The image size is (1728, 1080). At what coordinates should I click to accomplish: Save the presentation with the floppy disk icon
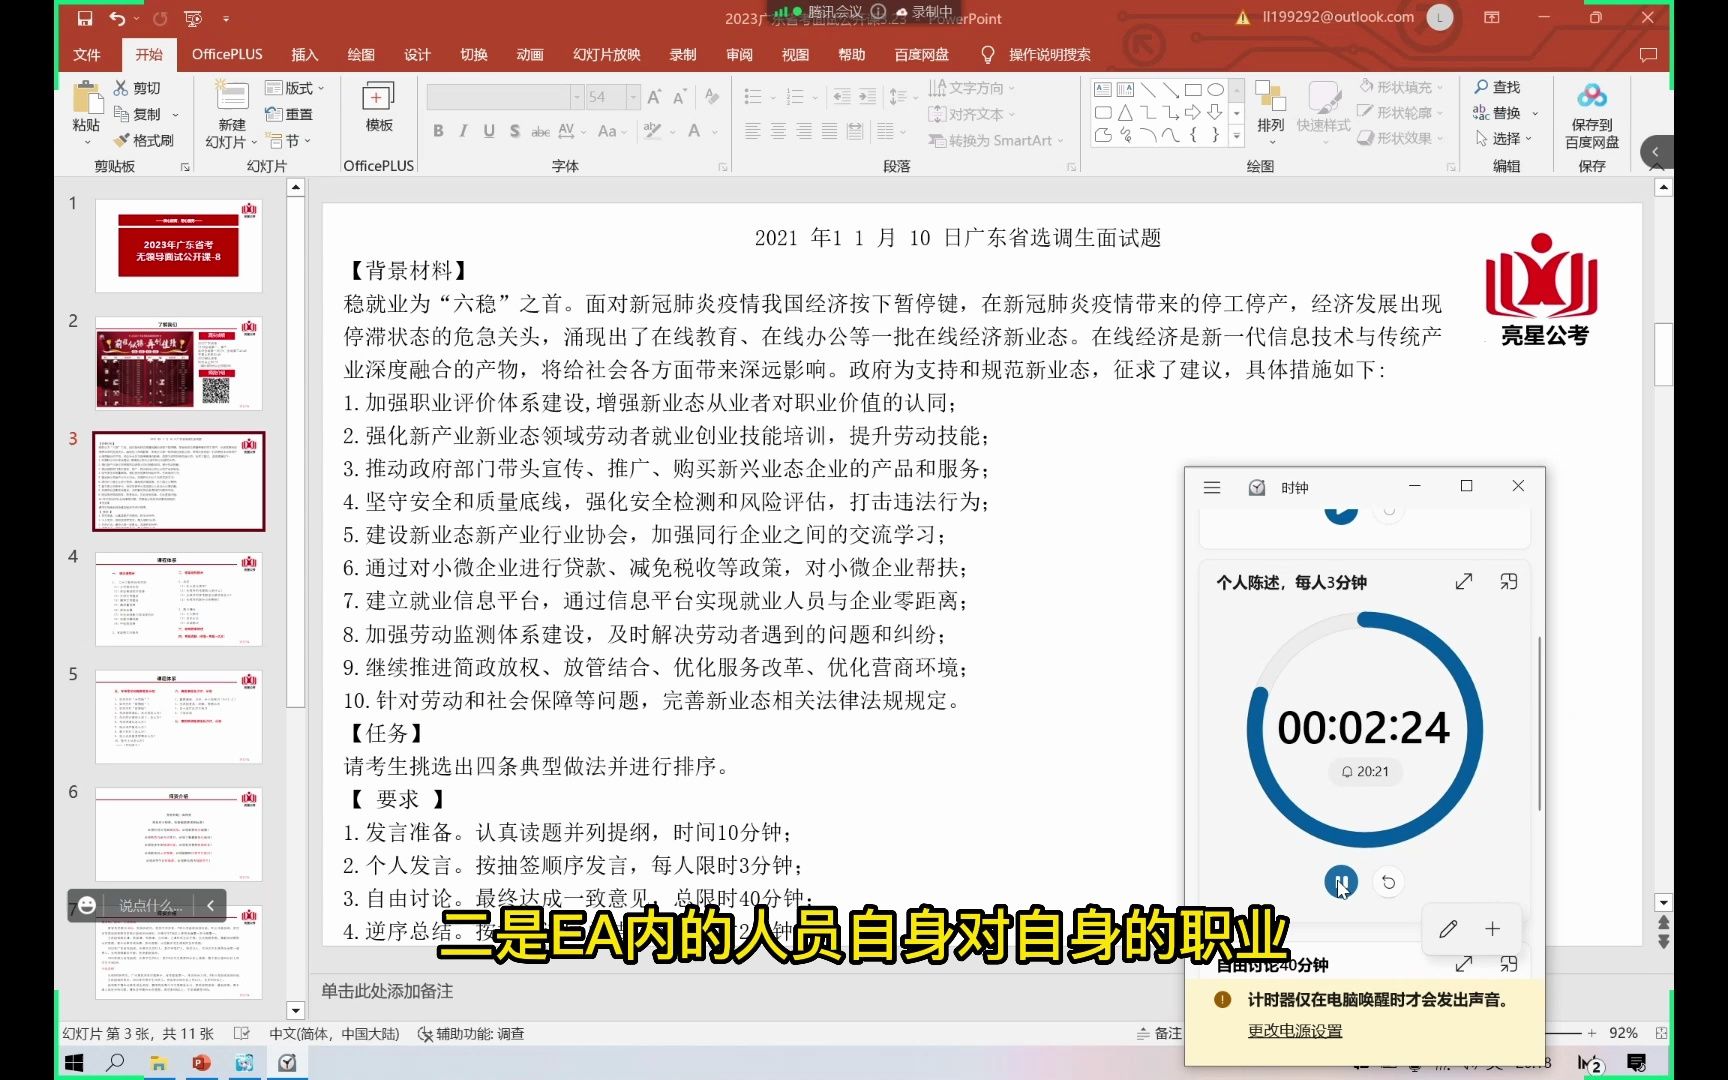point(85,18)
